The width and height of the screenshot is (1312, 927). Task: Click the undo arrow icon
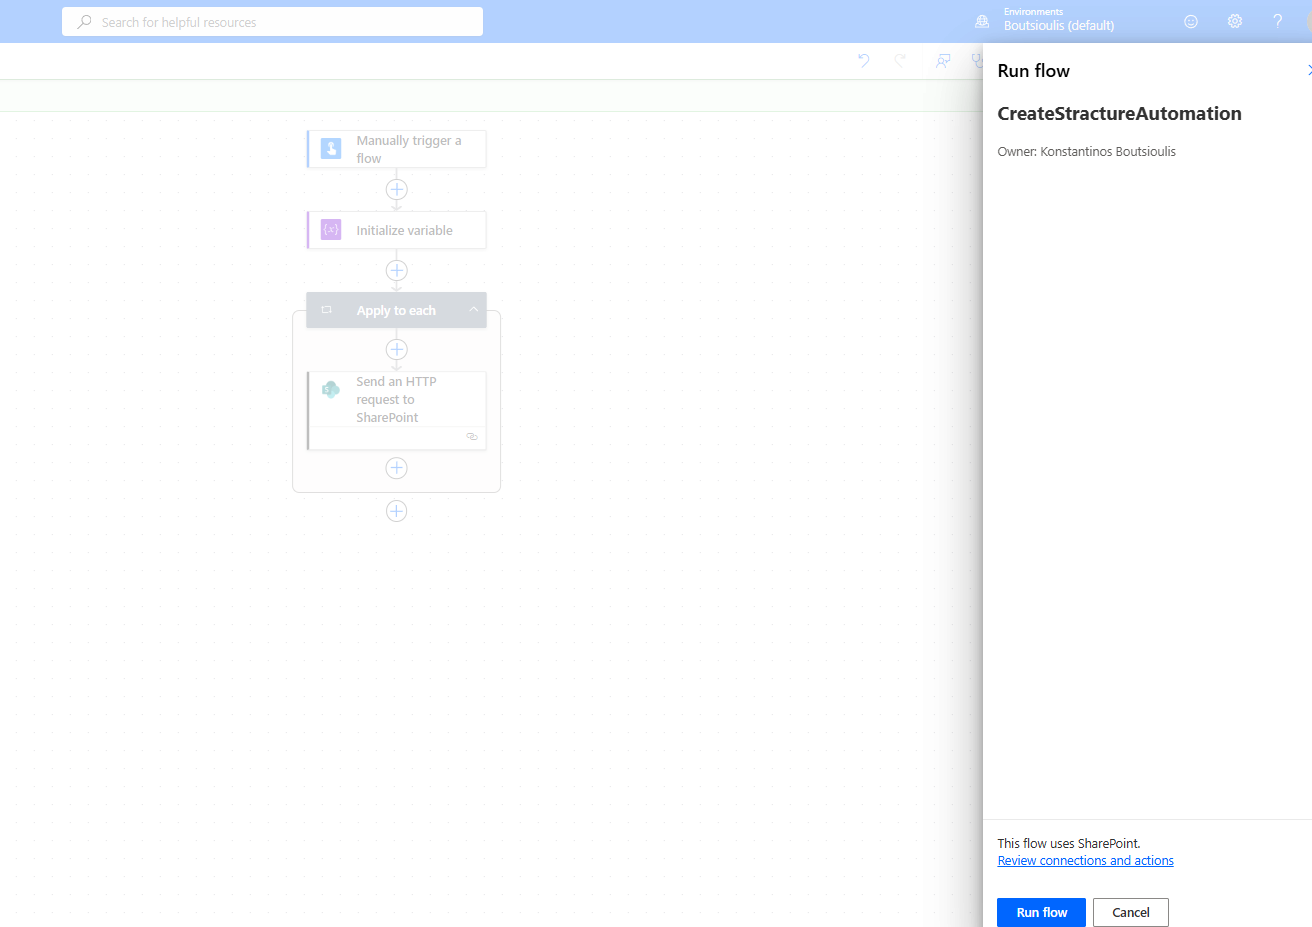coord(864,61)
